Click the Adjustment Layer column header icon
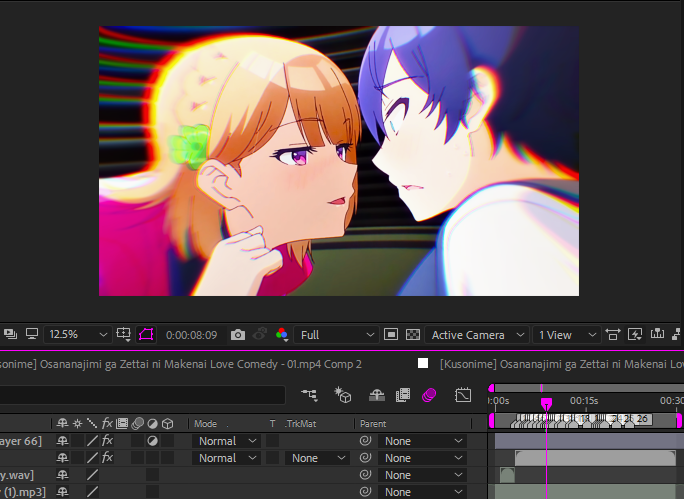This screenshot has height=499, width=684. (153, 423)
